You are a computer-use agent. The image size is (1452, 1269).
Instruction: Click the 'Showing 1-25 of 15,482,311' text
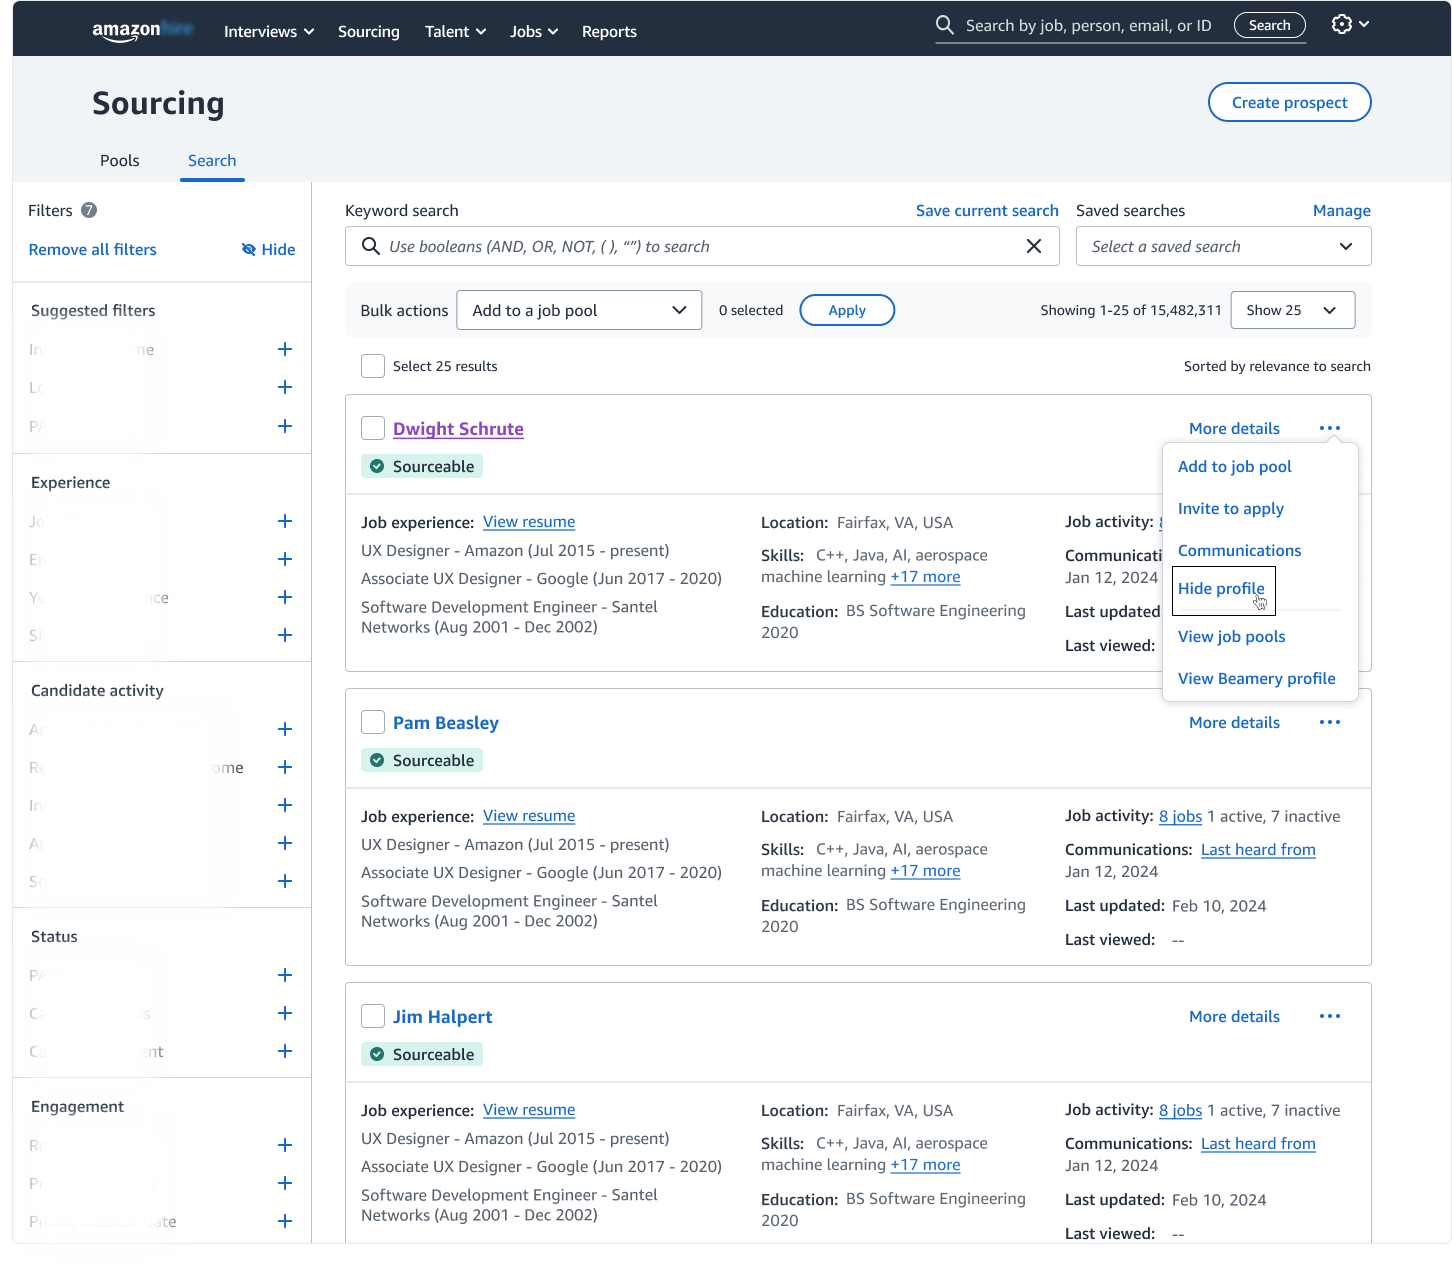coord(1131,310)
